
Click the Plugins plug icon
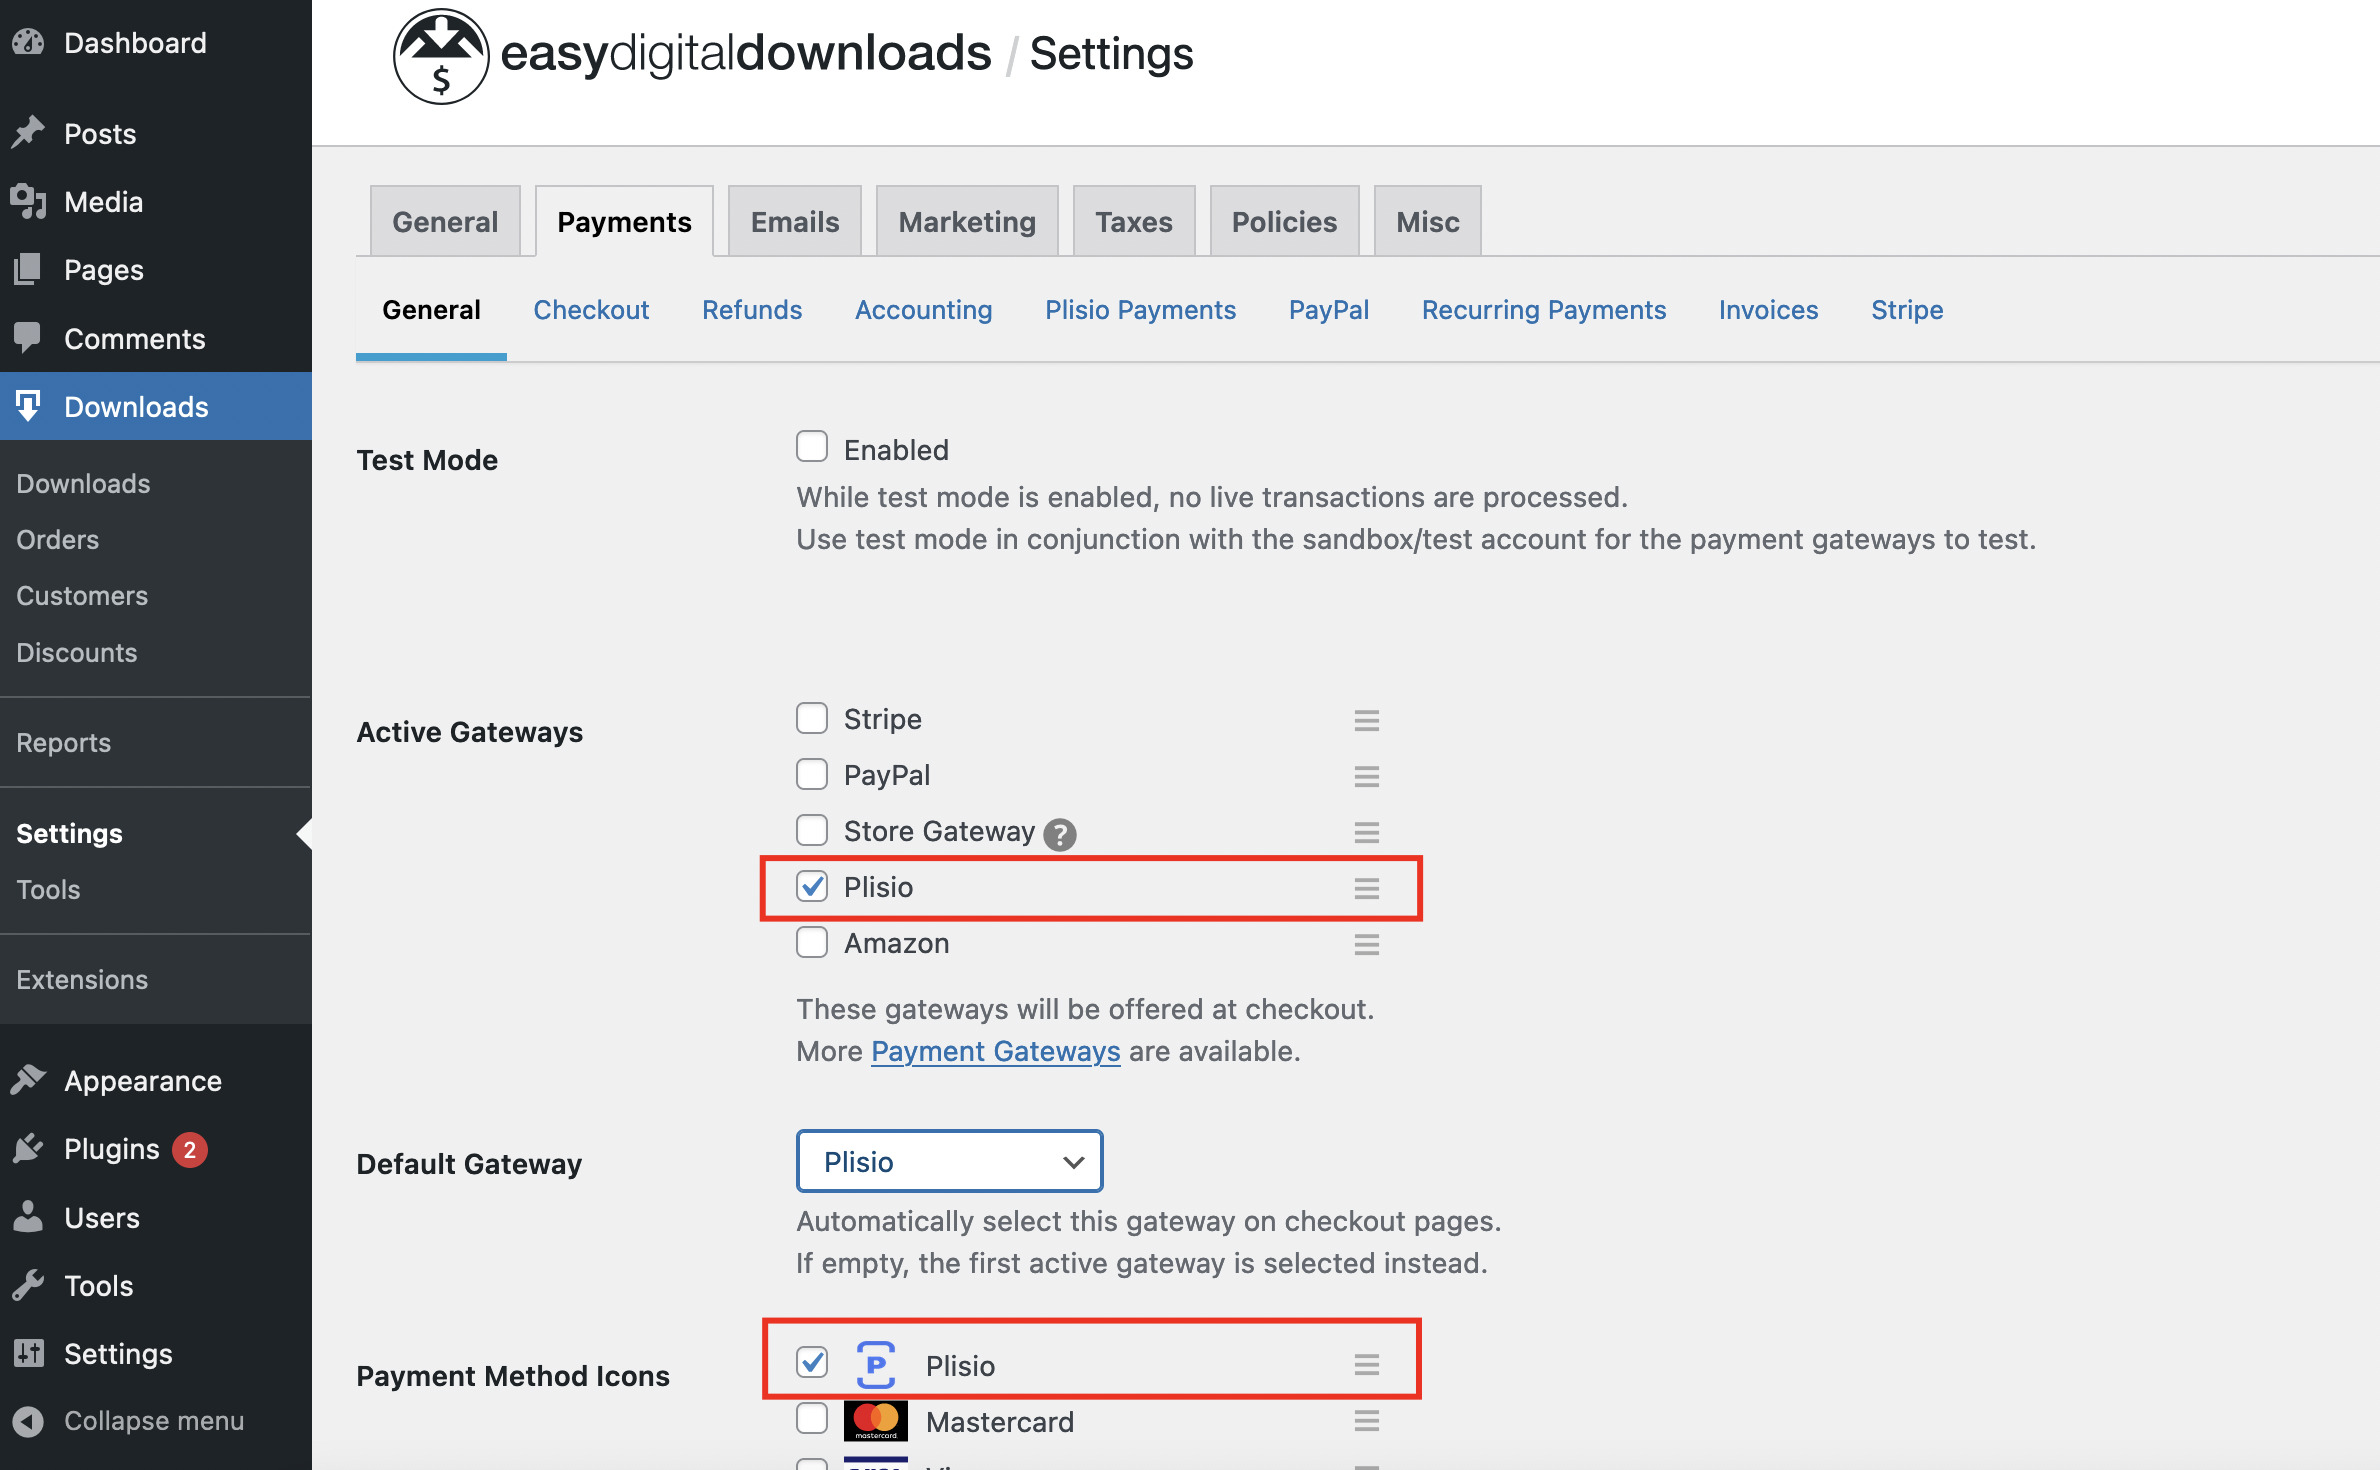click(28, 1148)
